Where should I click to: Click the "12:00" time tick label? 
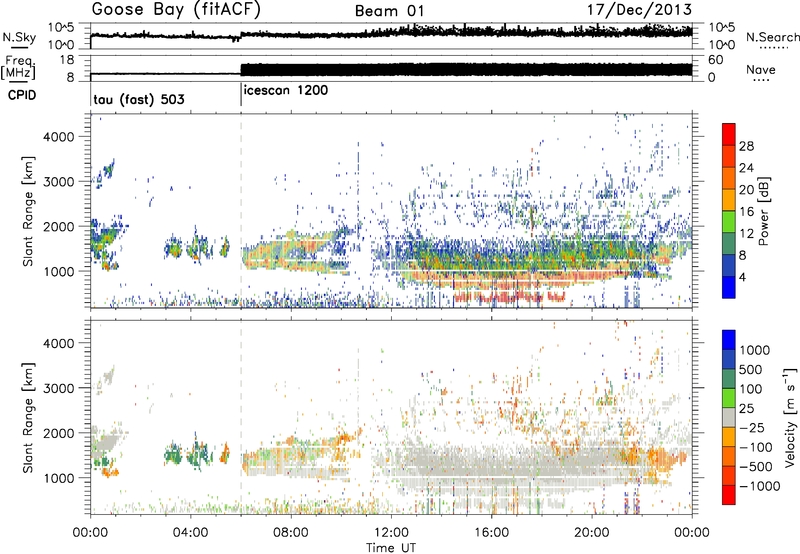pos(391,533)
